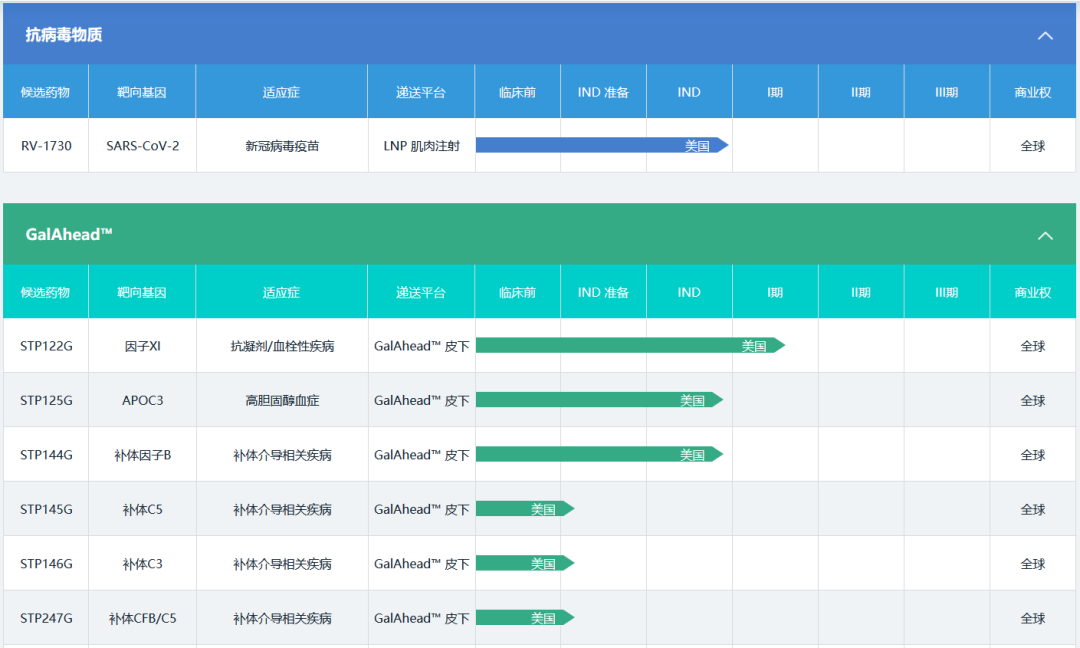Image resolution: width=1080 pixels, height=648 pixels.
Task: Click GalAhead™ 皮下 in STP146G row
Action: coord(422,563)
